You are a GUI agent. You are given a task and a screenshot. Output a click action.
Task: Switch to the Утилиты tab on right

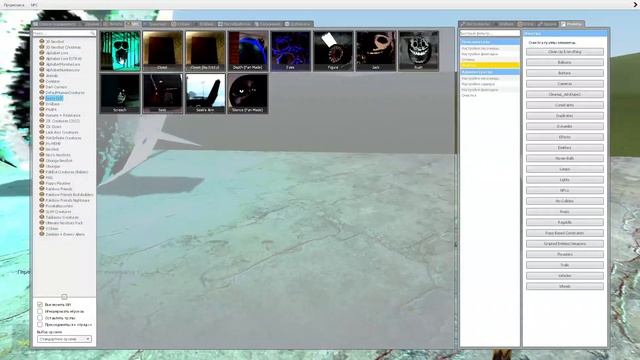pyautogui.click(x=571, y=24)
